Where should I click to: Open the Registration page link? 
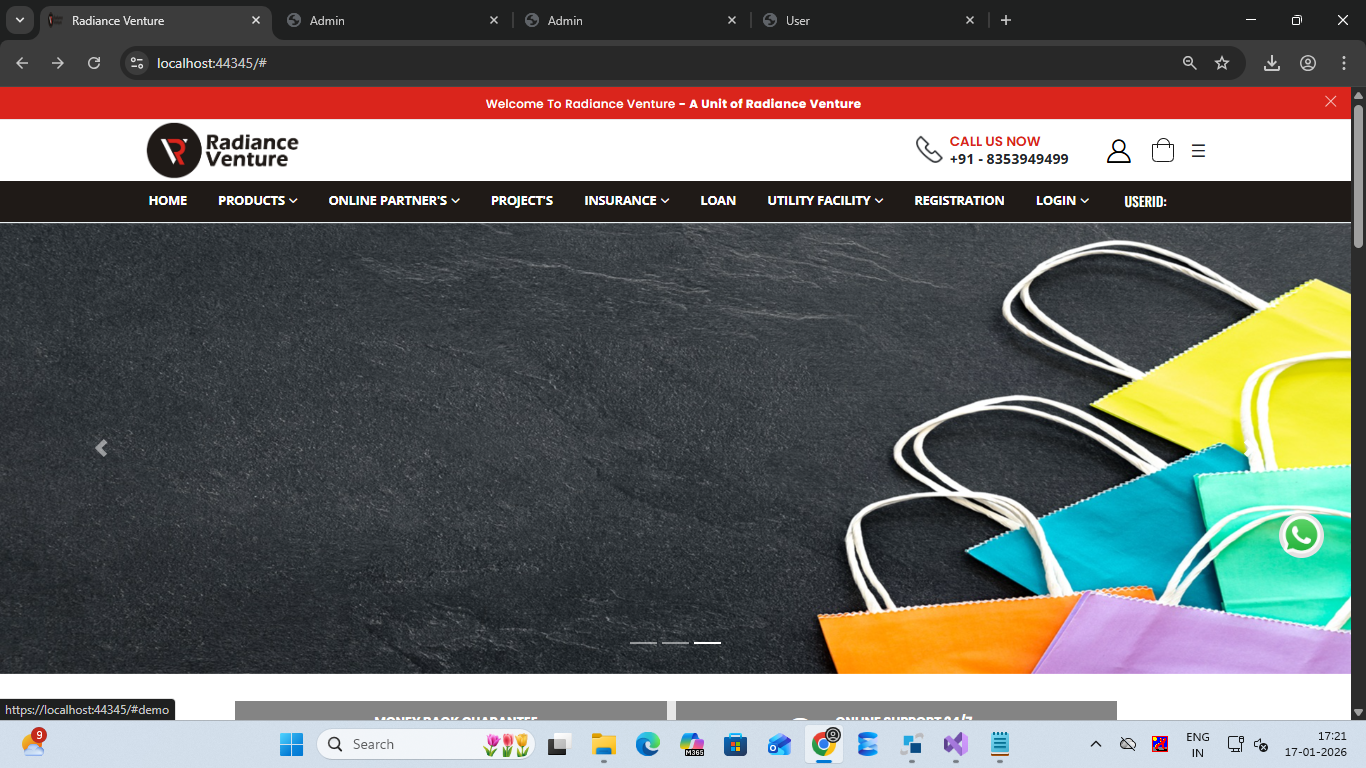coord(958,201)
